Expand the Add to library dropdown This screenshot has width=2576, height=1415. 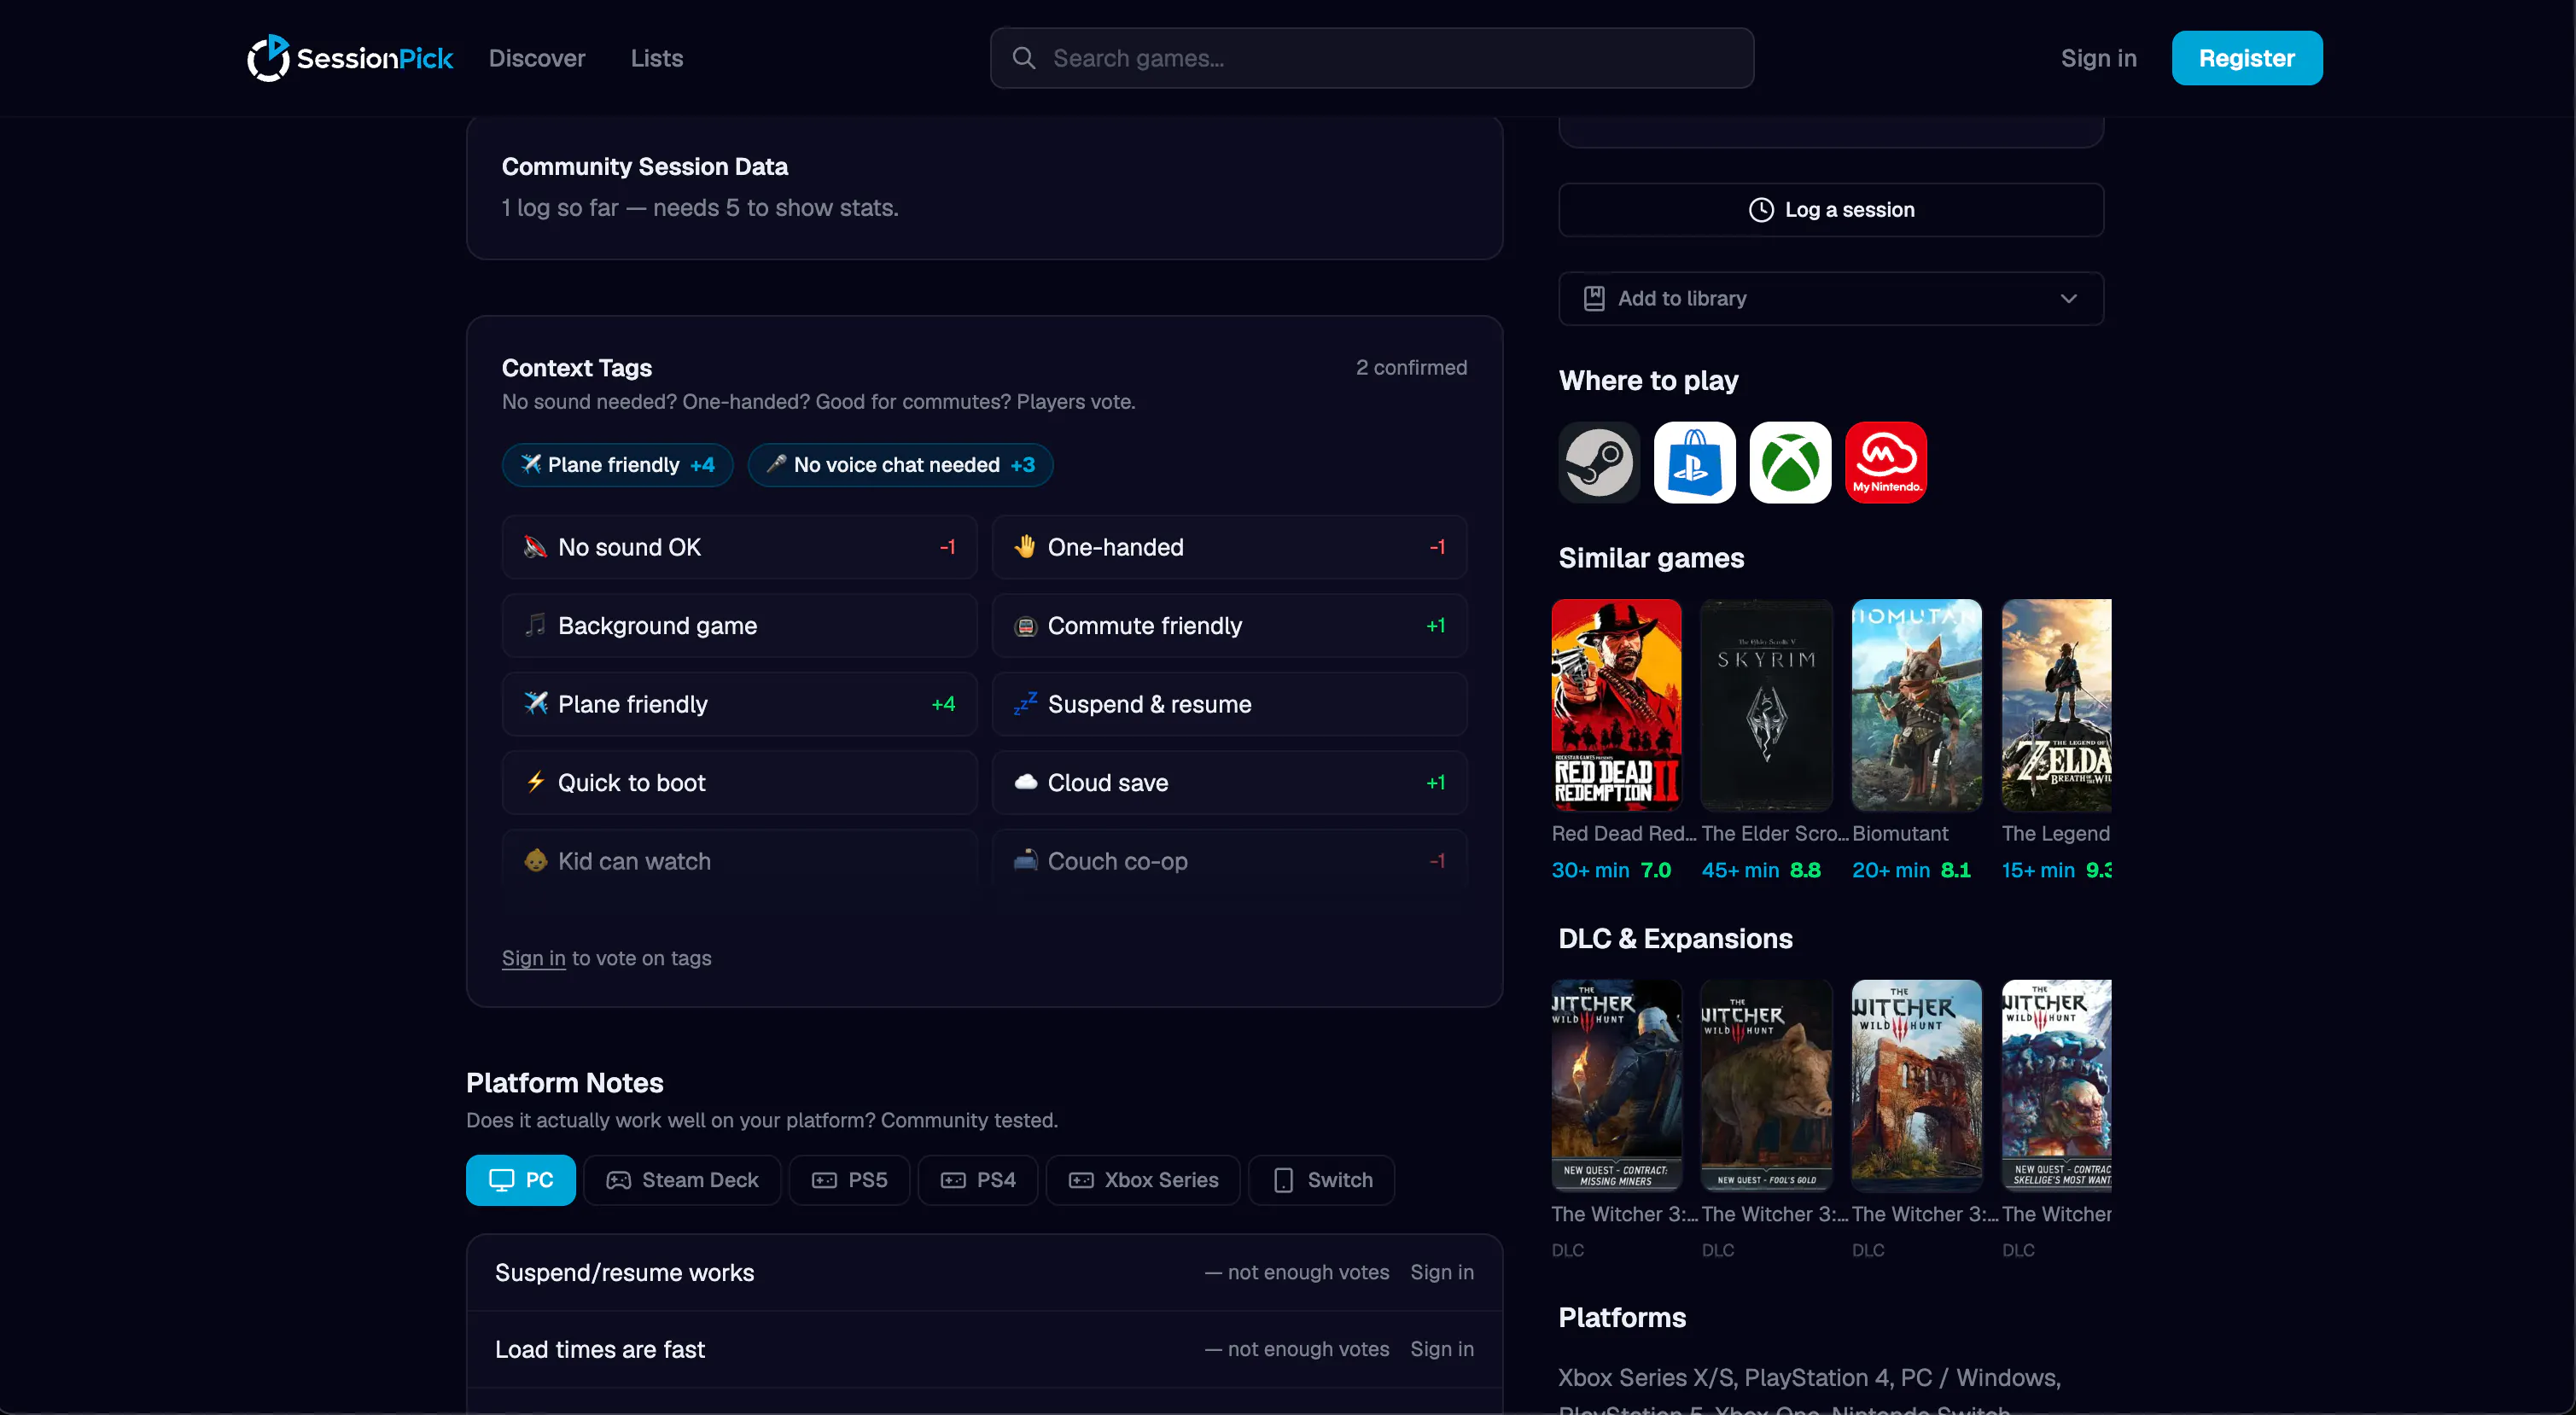1830,298
